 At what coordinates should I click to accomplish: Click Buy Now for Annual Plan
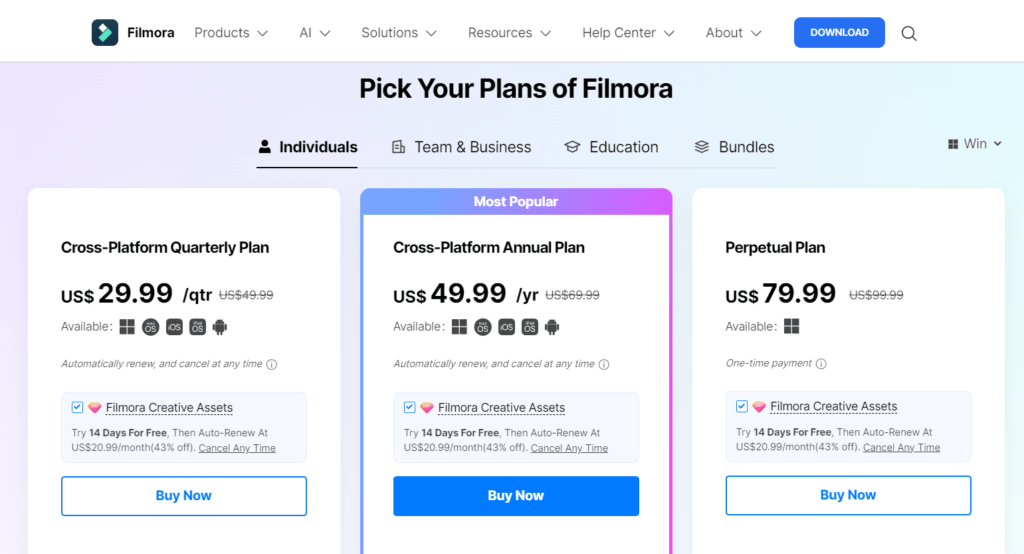coord(516,496)
